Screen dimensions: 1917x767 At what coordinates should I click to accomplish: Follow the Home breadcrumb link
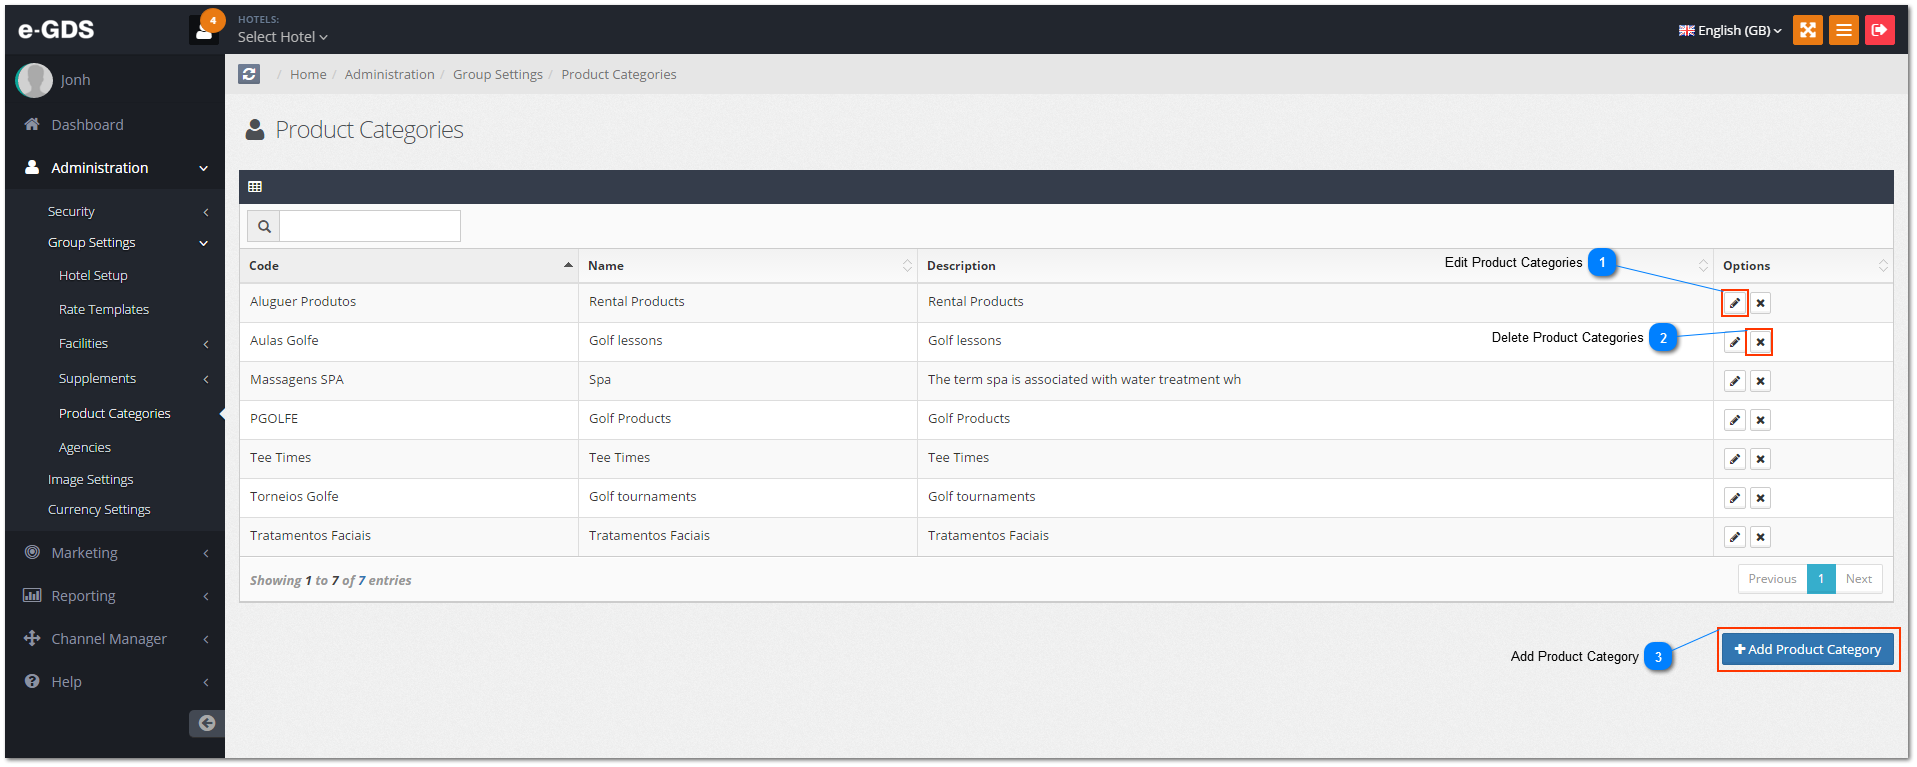[x=308, y=75]
